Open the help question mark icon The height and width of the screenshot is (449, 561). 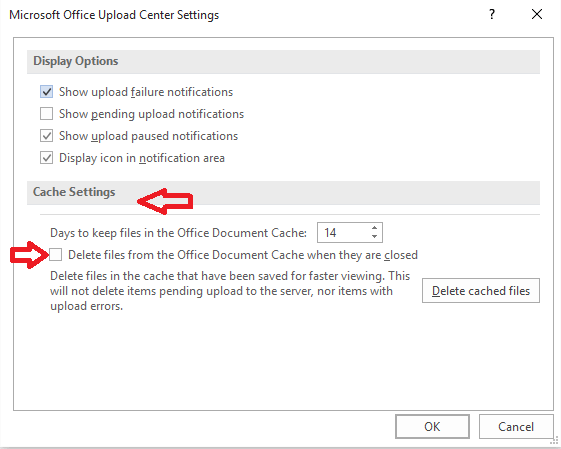492,14
